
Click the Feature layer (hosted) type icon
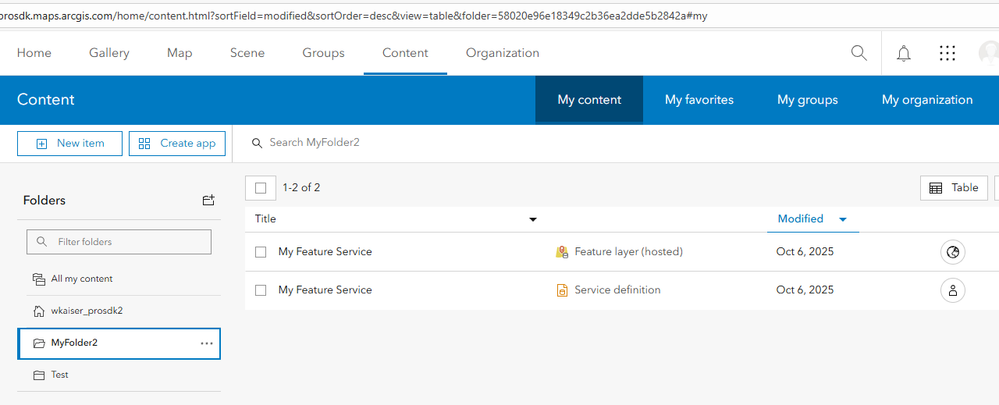(x=562, y=252)
